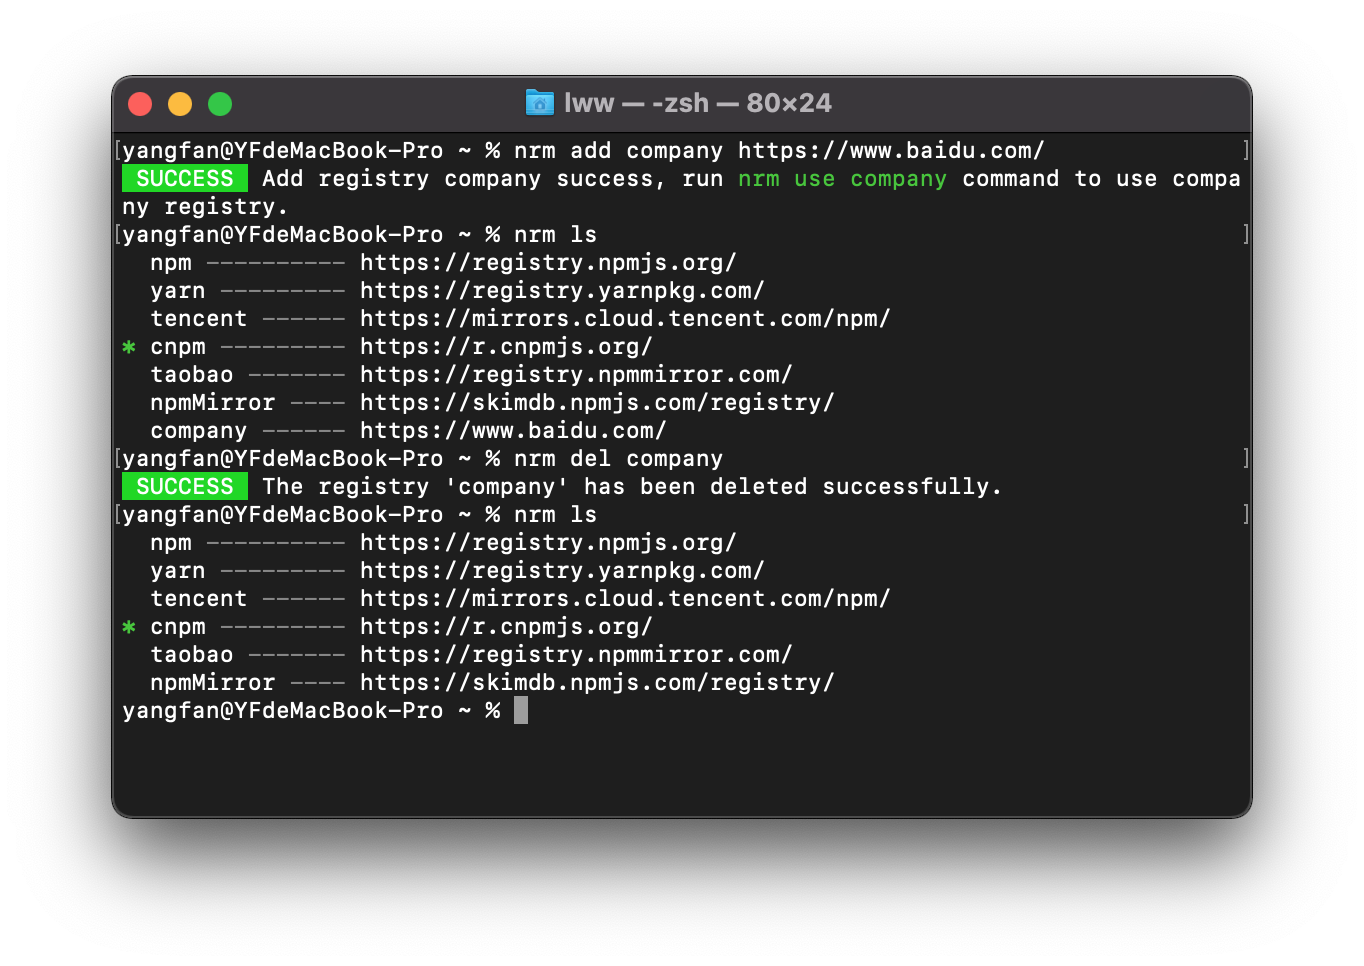Click second https://registry.npmmirror.com/ URL
1364x966 pixels.
click(x=576, y=655)
